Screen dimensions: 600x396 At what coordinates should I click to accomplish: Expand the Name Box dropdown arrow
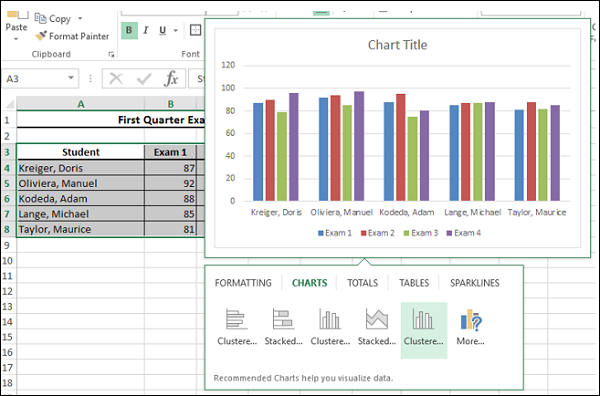(71, 78)
